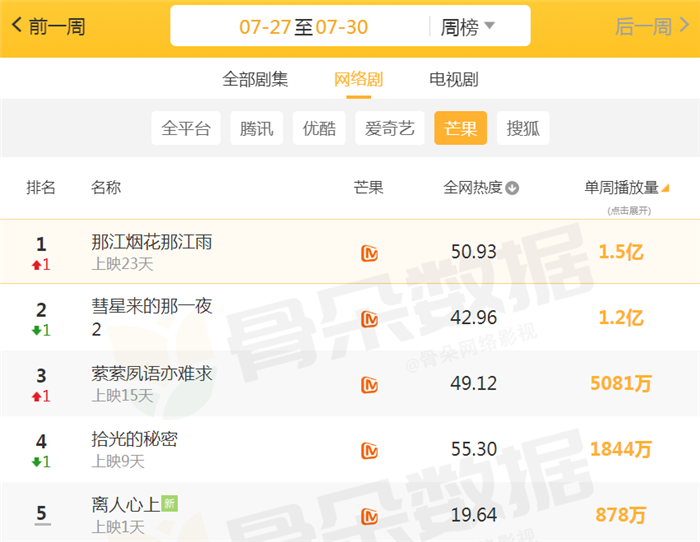Click the (点击展开) hint text
Viewport: 700px width, 542px height.
pos(629,210)
